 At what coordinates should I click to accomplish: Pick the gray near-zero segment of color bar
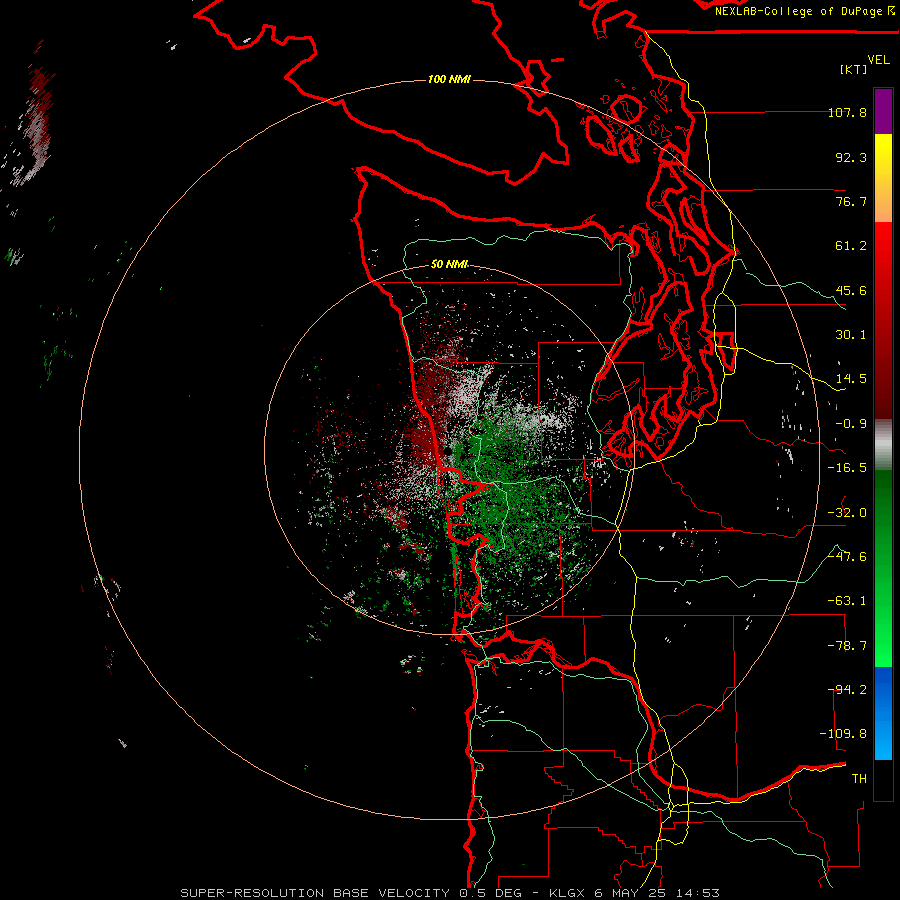(x=883, y=445)
